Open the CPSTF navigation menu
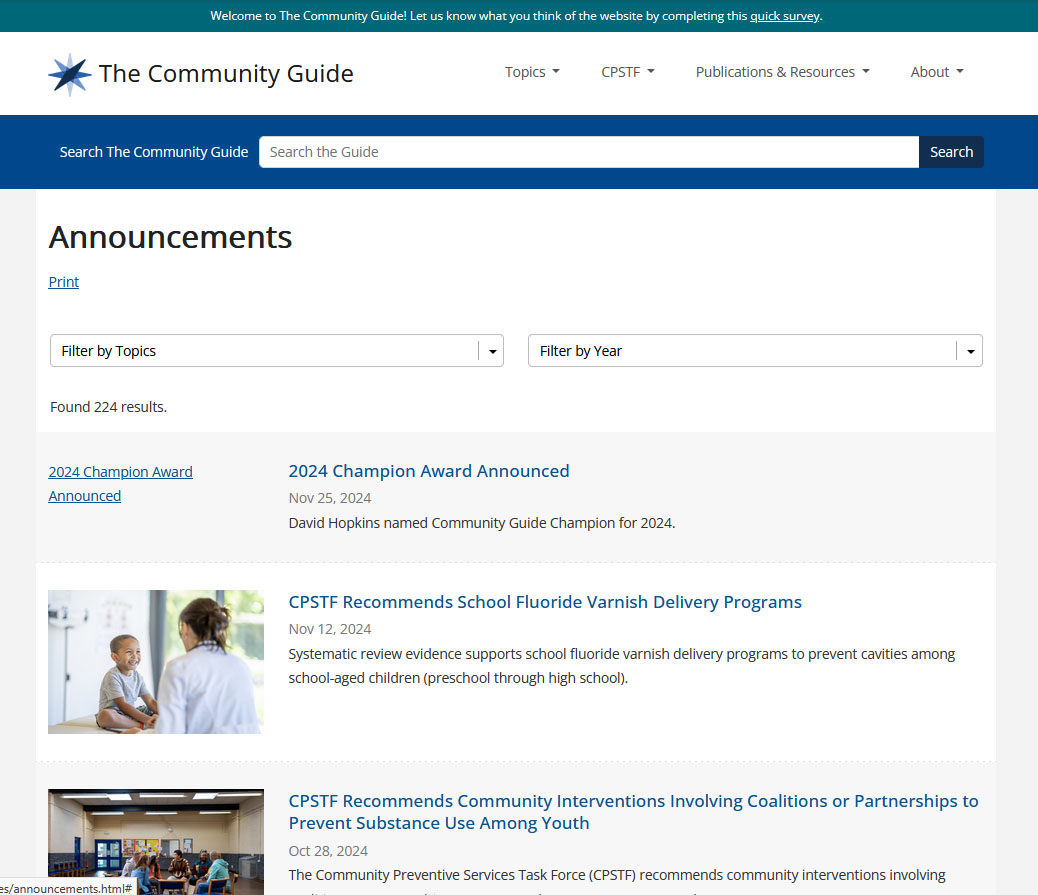This screenshot has width=1038, height=895. pos(627,72)
